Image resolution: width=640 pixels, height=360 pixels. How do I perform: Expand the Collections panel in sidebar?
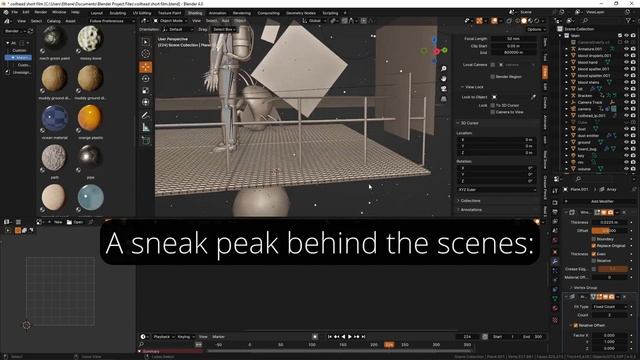[470, 201]
